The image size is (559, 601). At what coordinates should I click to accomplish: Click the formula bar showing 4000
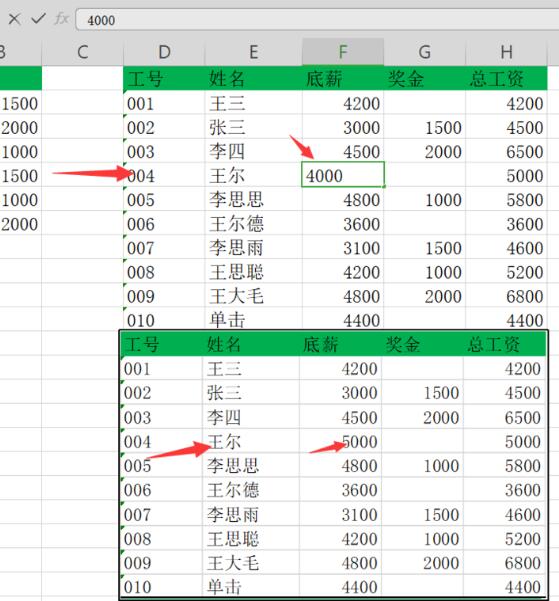click(x=317, y=20)
